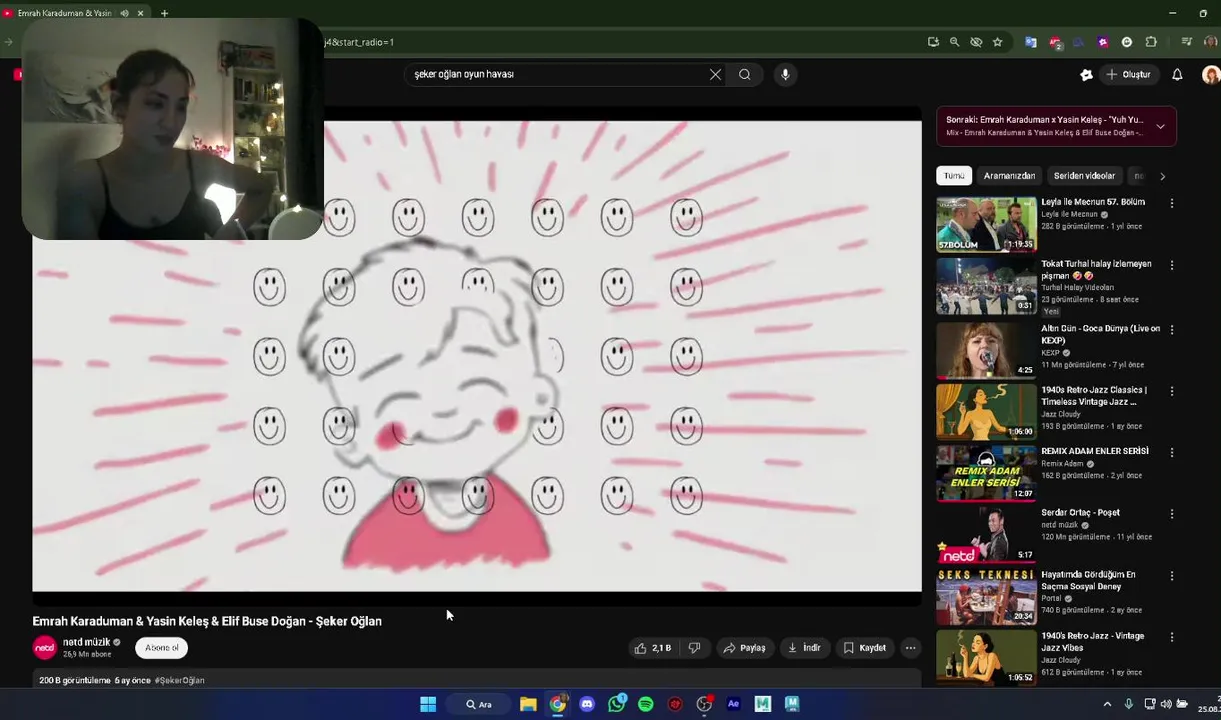Open netd müzik channel avatar

45,648
